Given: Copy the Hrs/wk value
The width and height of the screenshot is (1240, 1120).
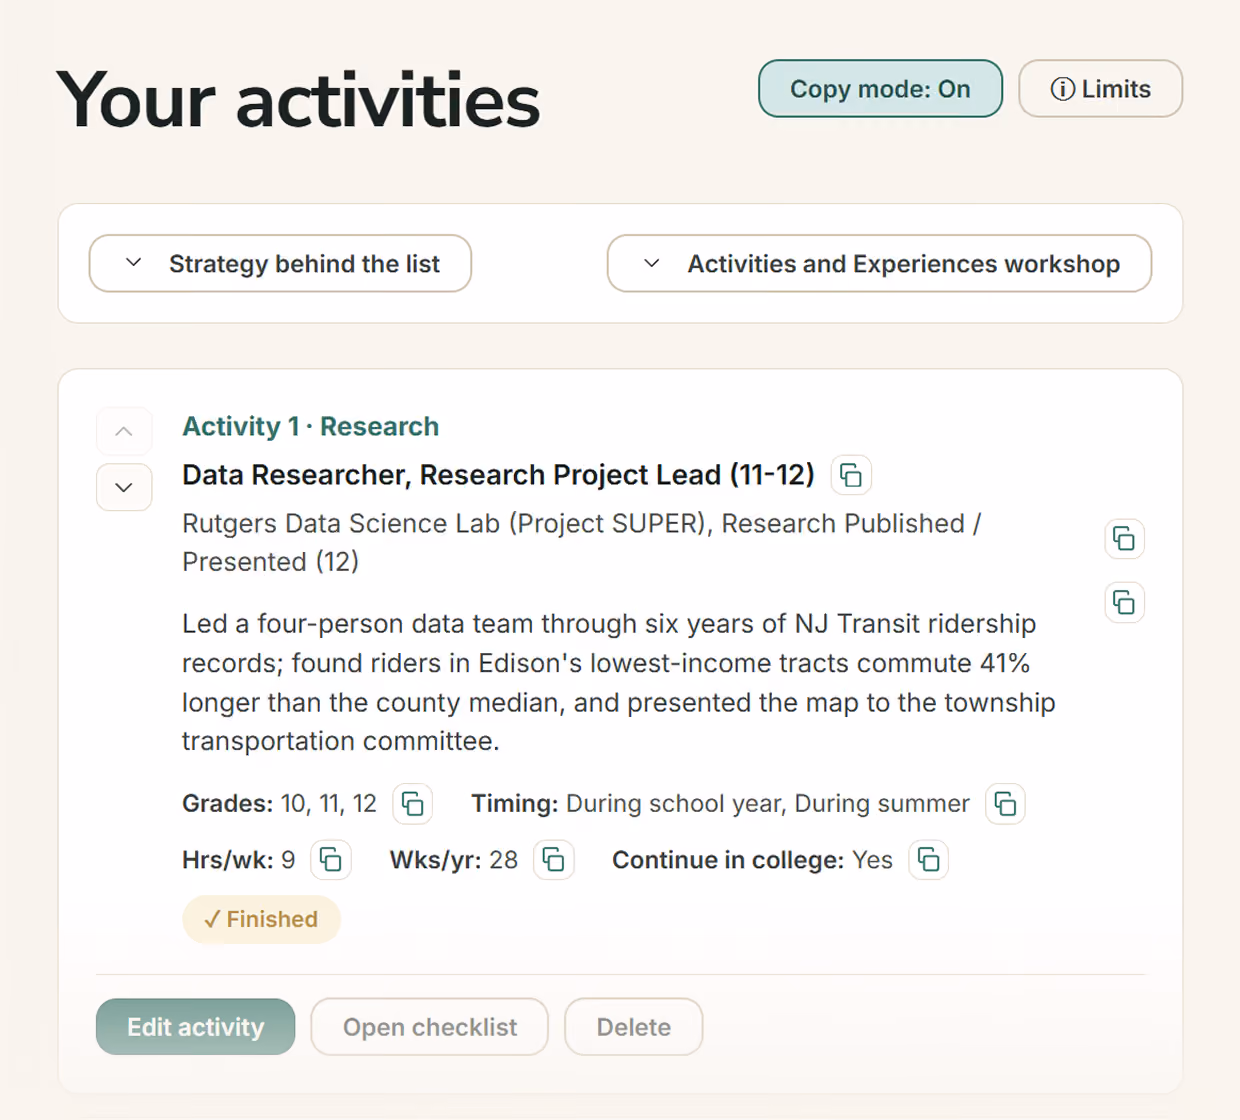Looking at the screenshot, I should click(x=331, y=860).
